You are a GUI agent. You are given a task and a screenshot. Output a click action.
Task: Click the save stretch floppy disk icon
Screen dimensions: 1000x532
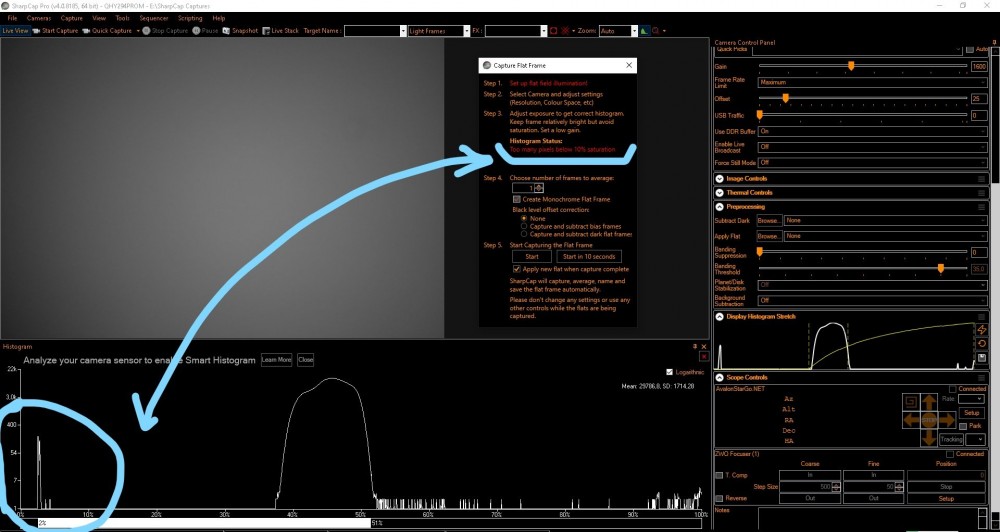point(982,358)
